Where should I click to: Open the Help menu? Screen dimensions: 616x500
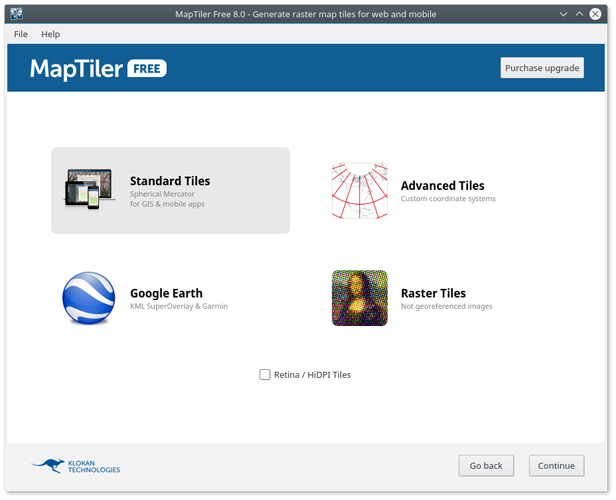(51, 34)
